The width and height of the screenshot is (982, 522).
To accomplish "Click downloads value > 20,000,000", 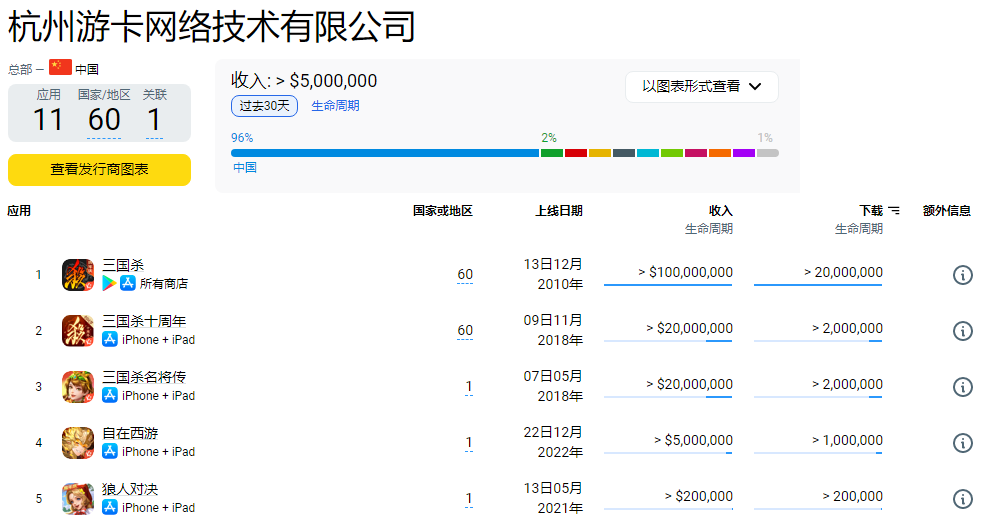I will coord(843,272).
